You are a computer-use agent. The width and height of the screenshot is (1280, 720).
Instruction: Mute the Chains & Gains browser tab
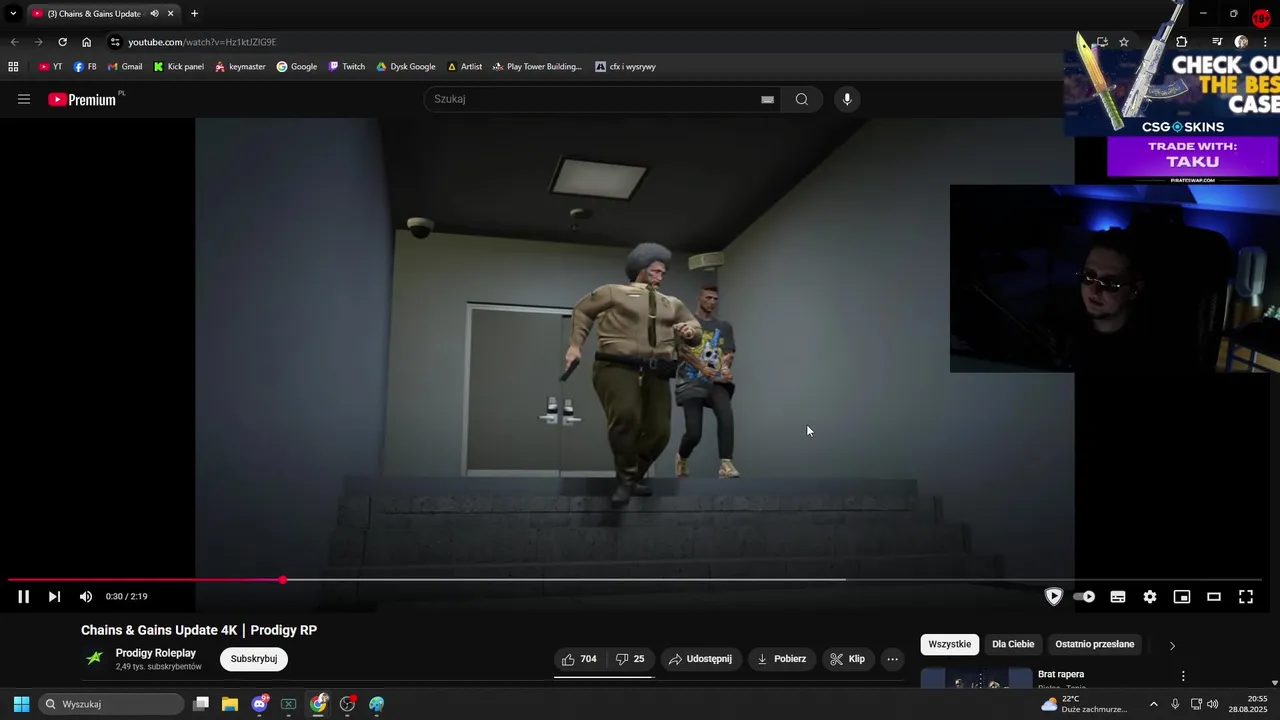click(154, 14)
